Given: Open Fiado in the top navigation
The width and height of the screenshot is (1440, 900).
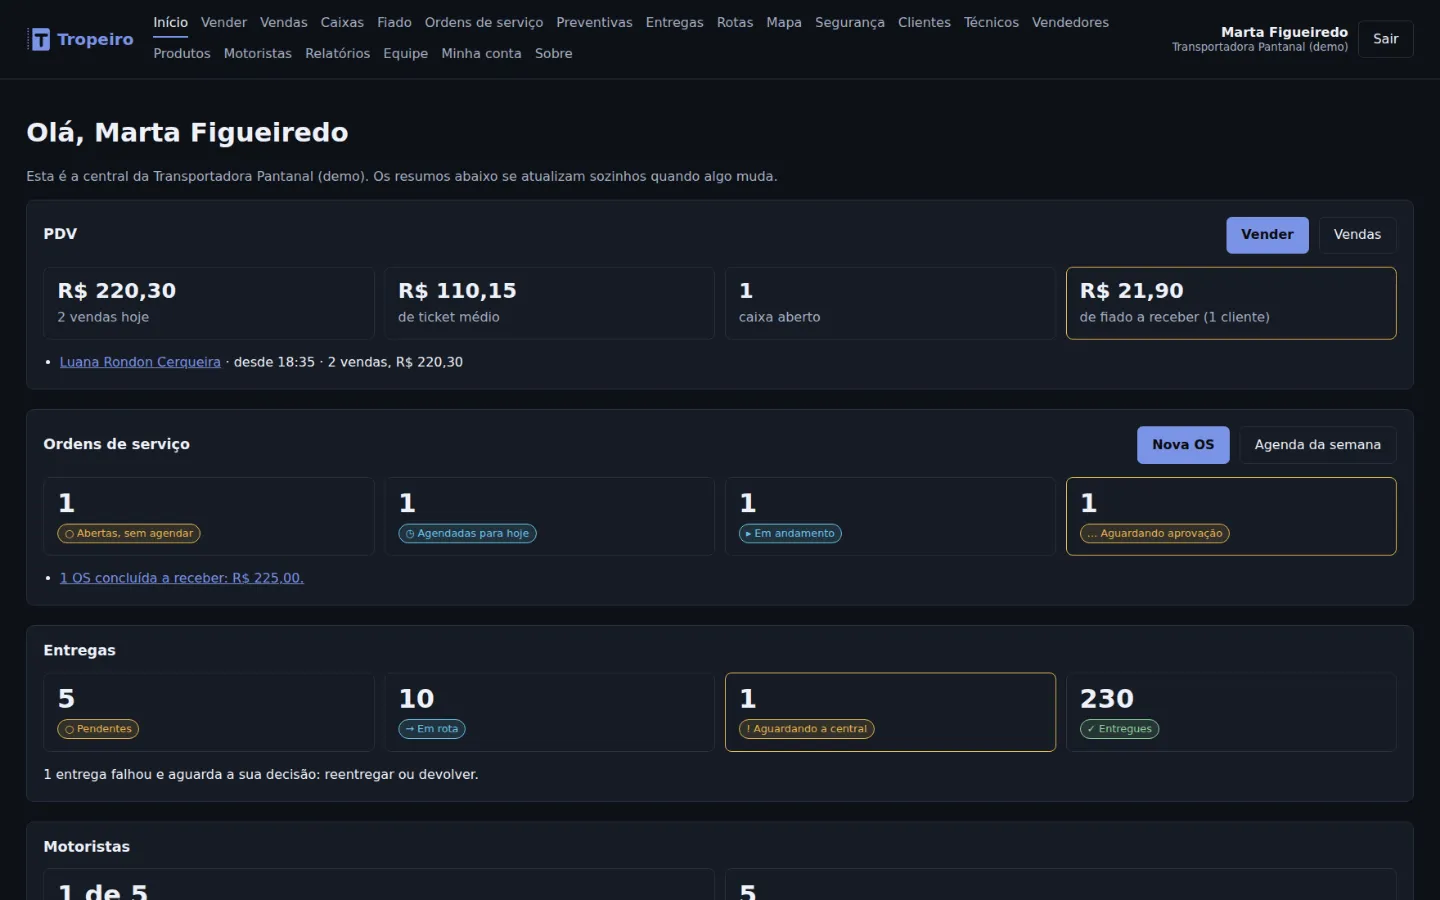Looking at the screenshot, I should click(394, 22).
